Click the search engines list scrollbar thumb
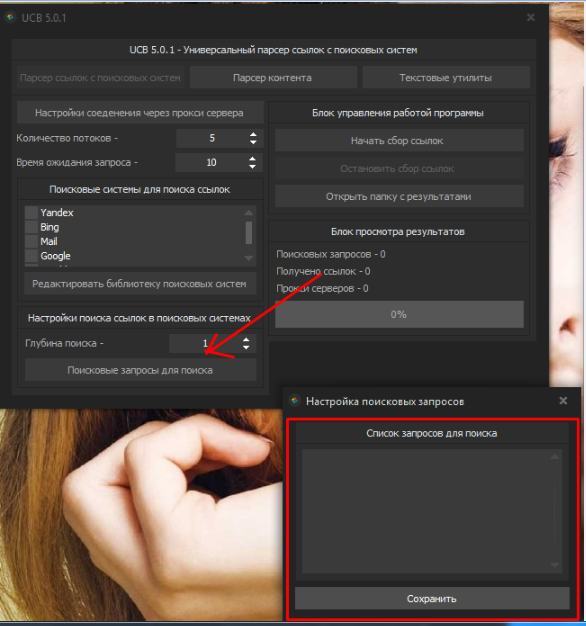 (249, 232)
